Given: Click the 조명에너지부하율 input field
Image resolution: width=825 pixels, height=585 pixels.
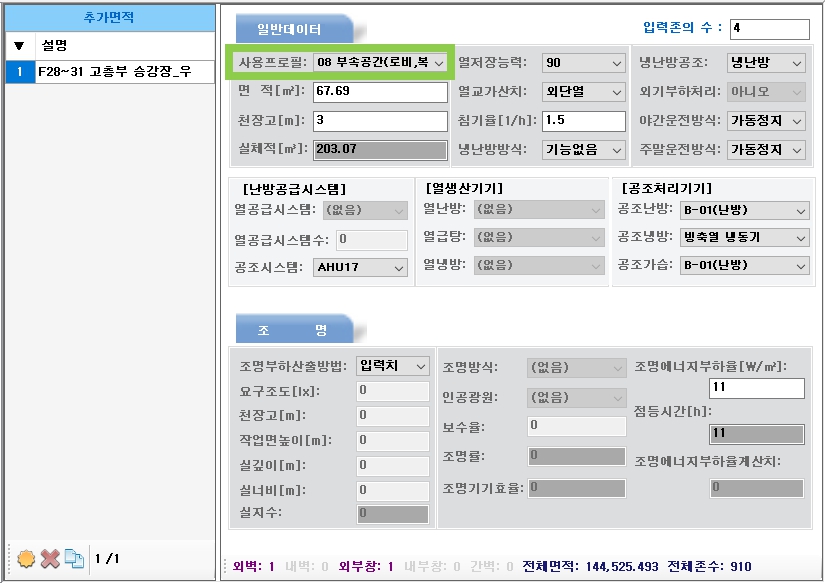Looking at the screenshot, I should 755,388.
